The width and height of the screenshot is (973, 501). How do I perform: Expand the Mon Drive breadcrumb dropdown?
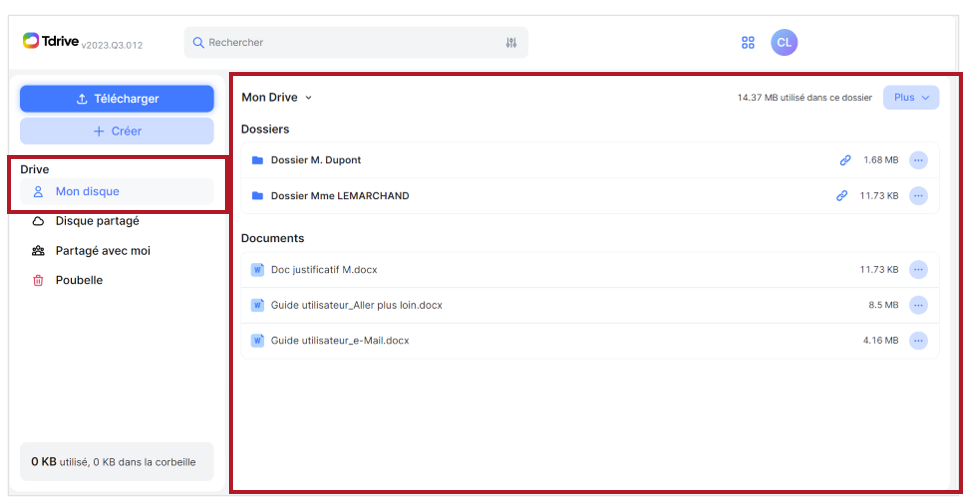pyautogui.click(x=277, y=97)
